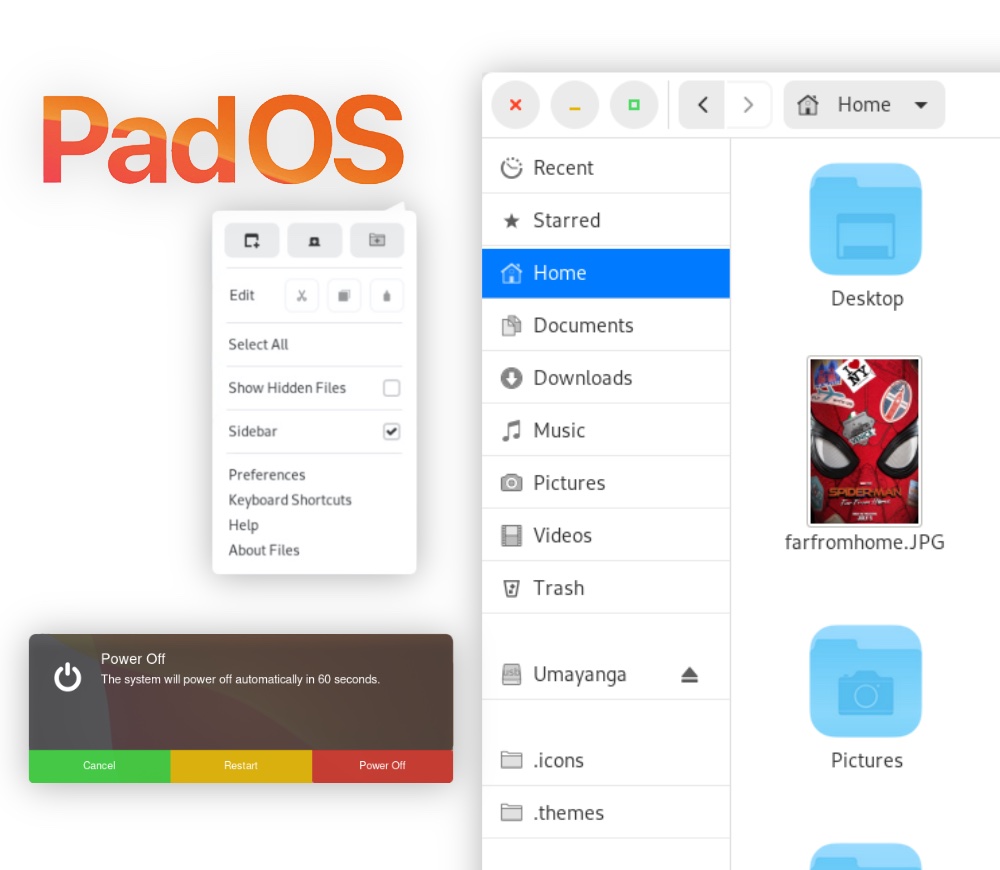Click the .themes folder icon in sidebar
The height and width of the screenshot is (870, 1000).
point(511,812)
